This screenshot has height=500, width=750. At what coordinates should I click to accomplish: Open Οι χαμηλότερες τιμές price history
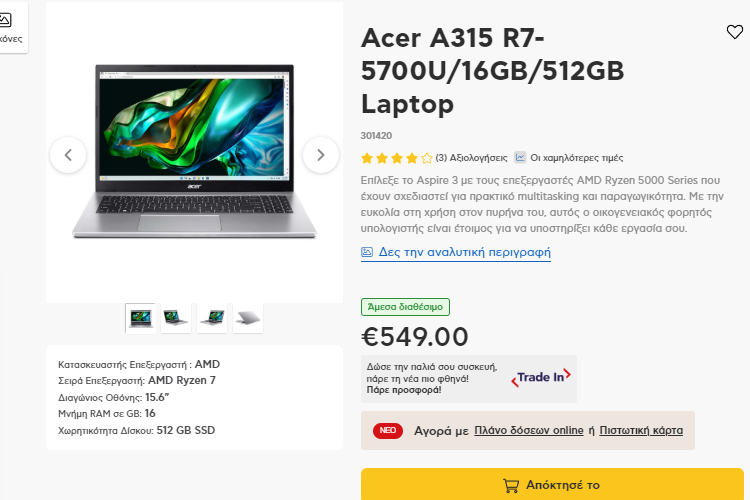coord(577,158)
